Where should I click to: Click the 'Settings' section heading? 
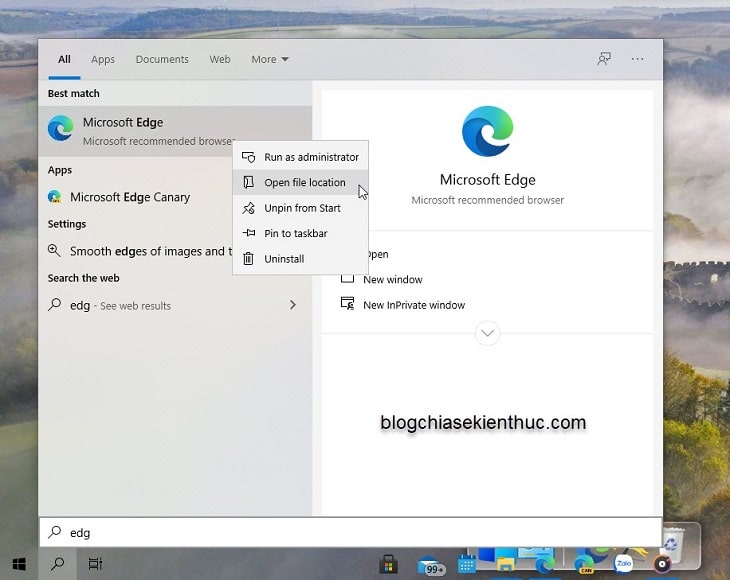coord(67,224)
